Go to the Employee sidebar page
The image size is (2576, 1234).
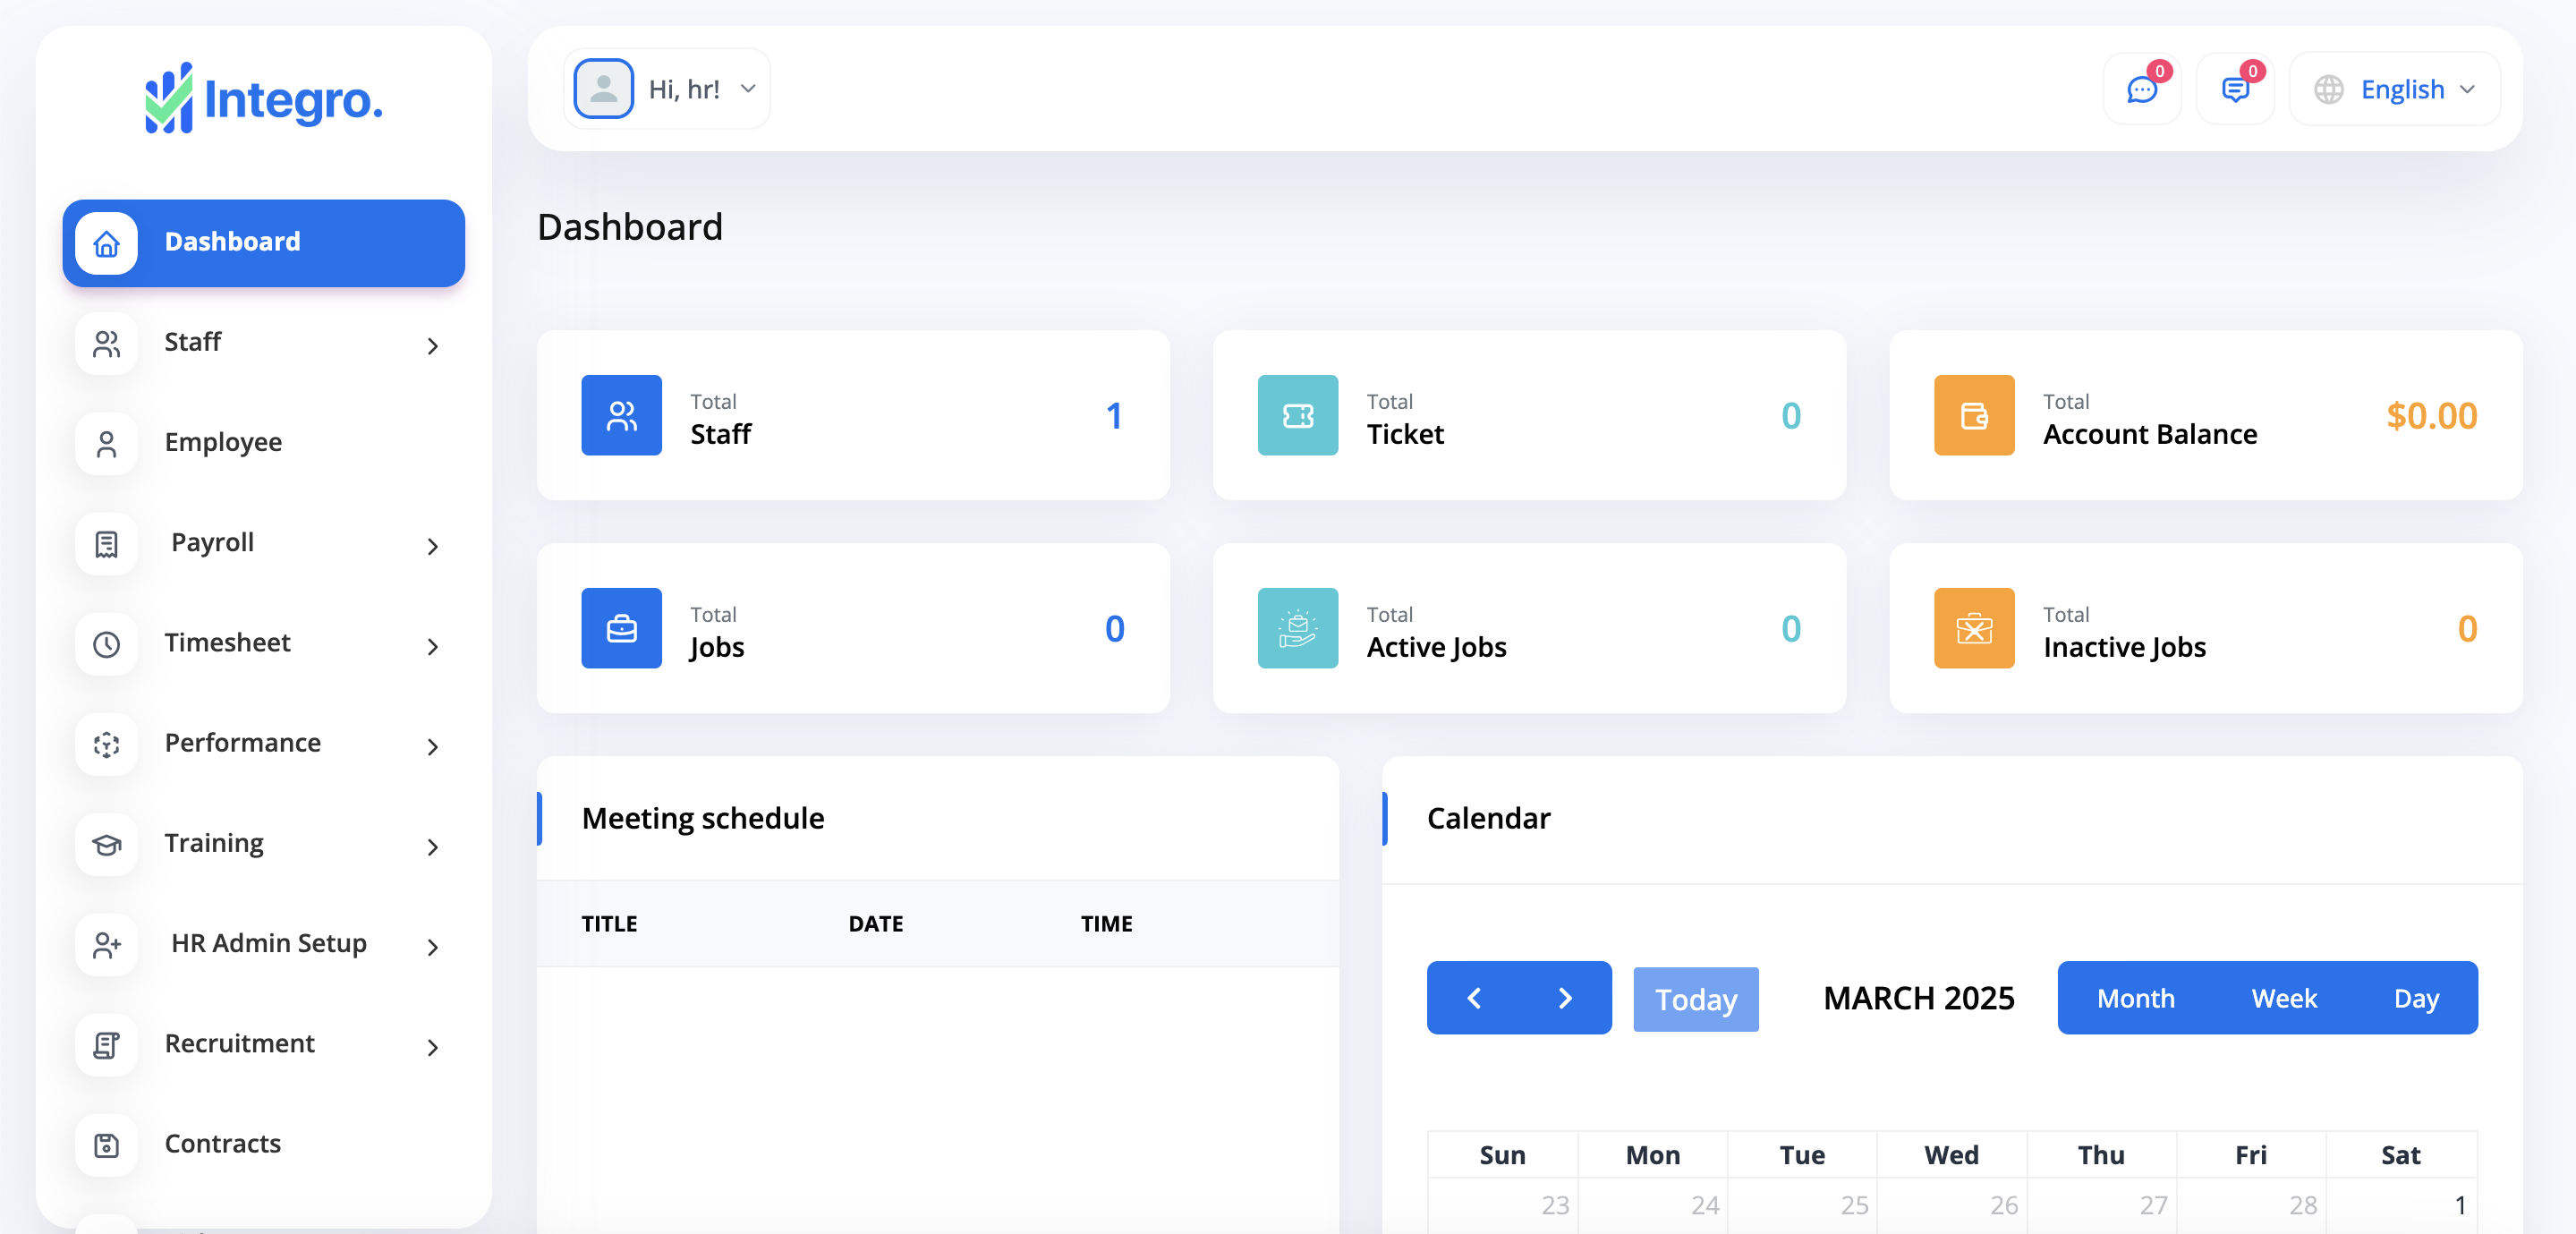[223, 442]
